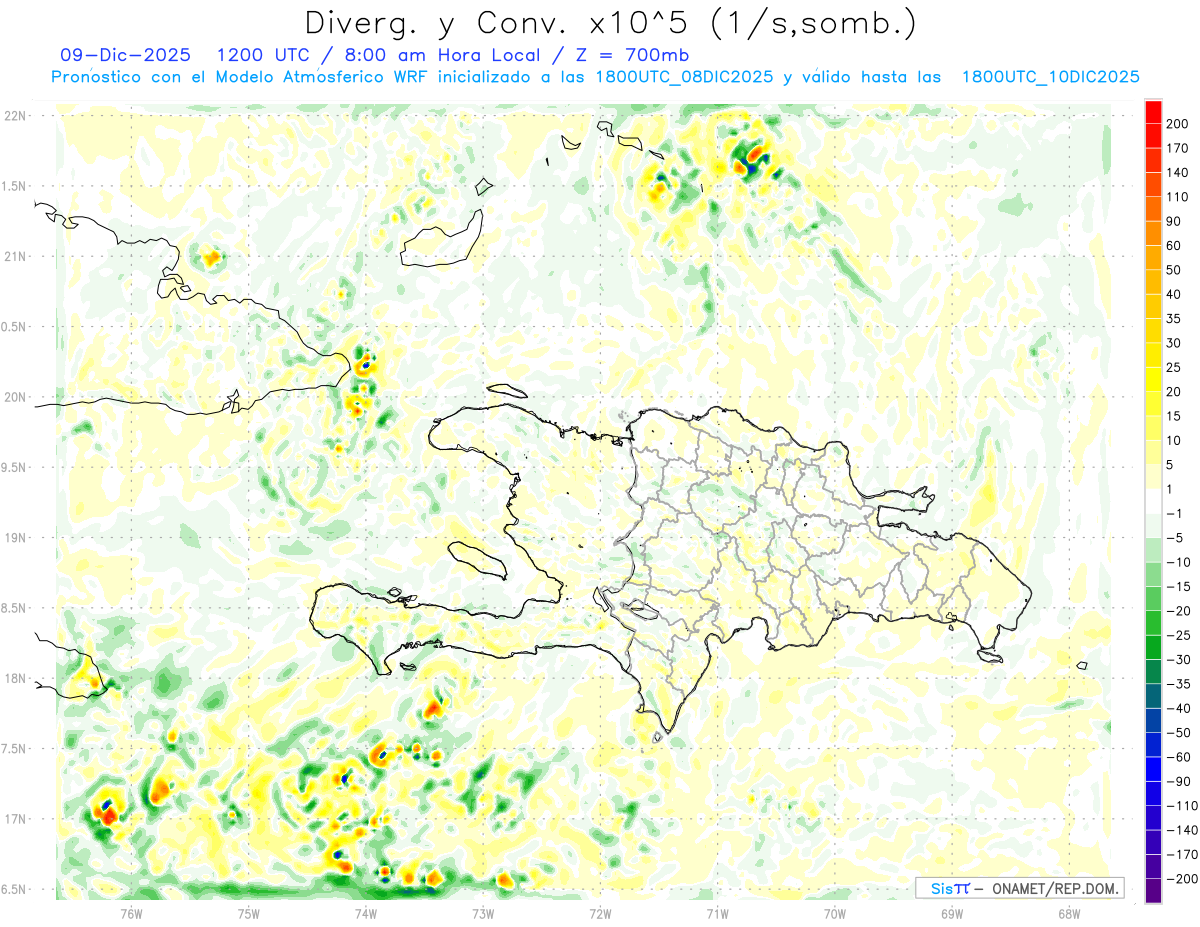Click the dark purple swatch below -200
Screen dimensions: 1200x927
pos(1153,892)
